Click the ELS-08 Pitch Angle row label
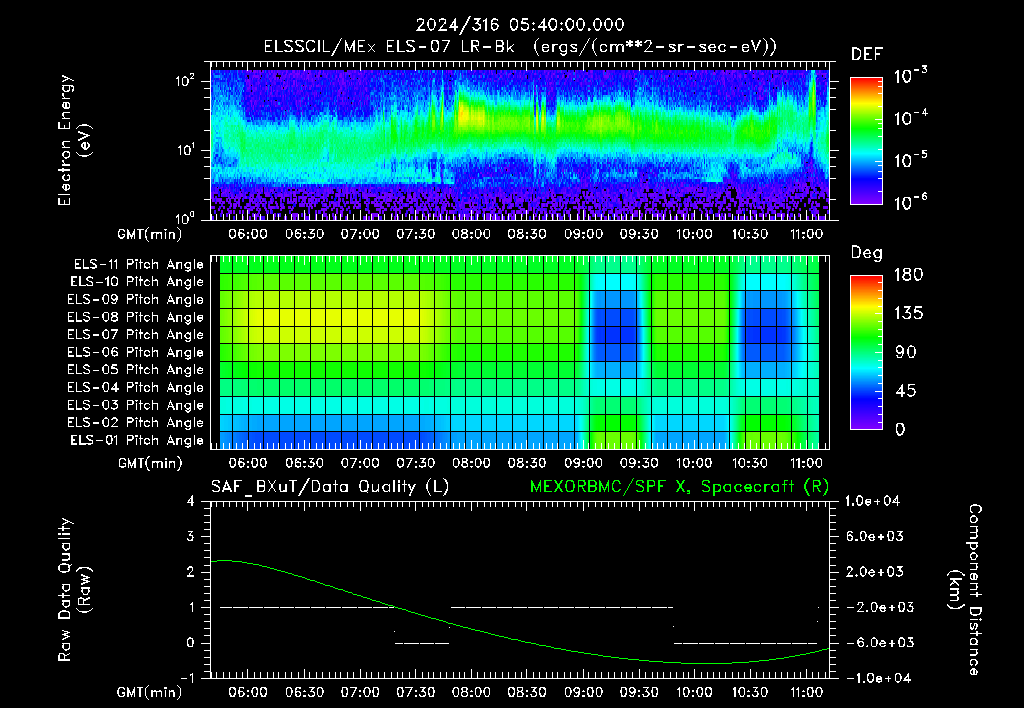The height and width of the screenshot is (708, 1024). tap(136, 317)
